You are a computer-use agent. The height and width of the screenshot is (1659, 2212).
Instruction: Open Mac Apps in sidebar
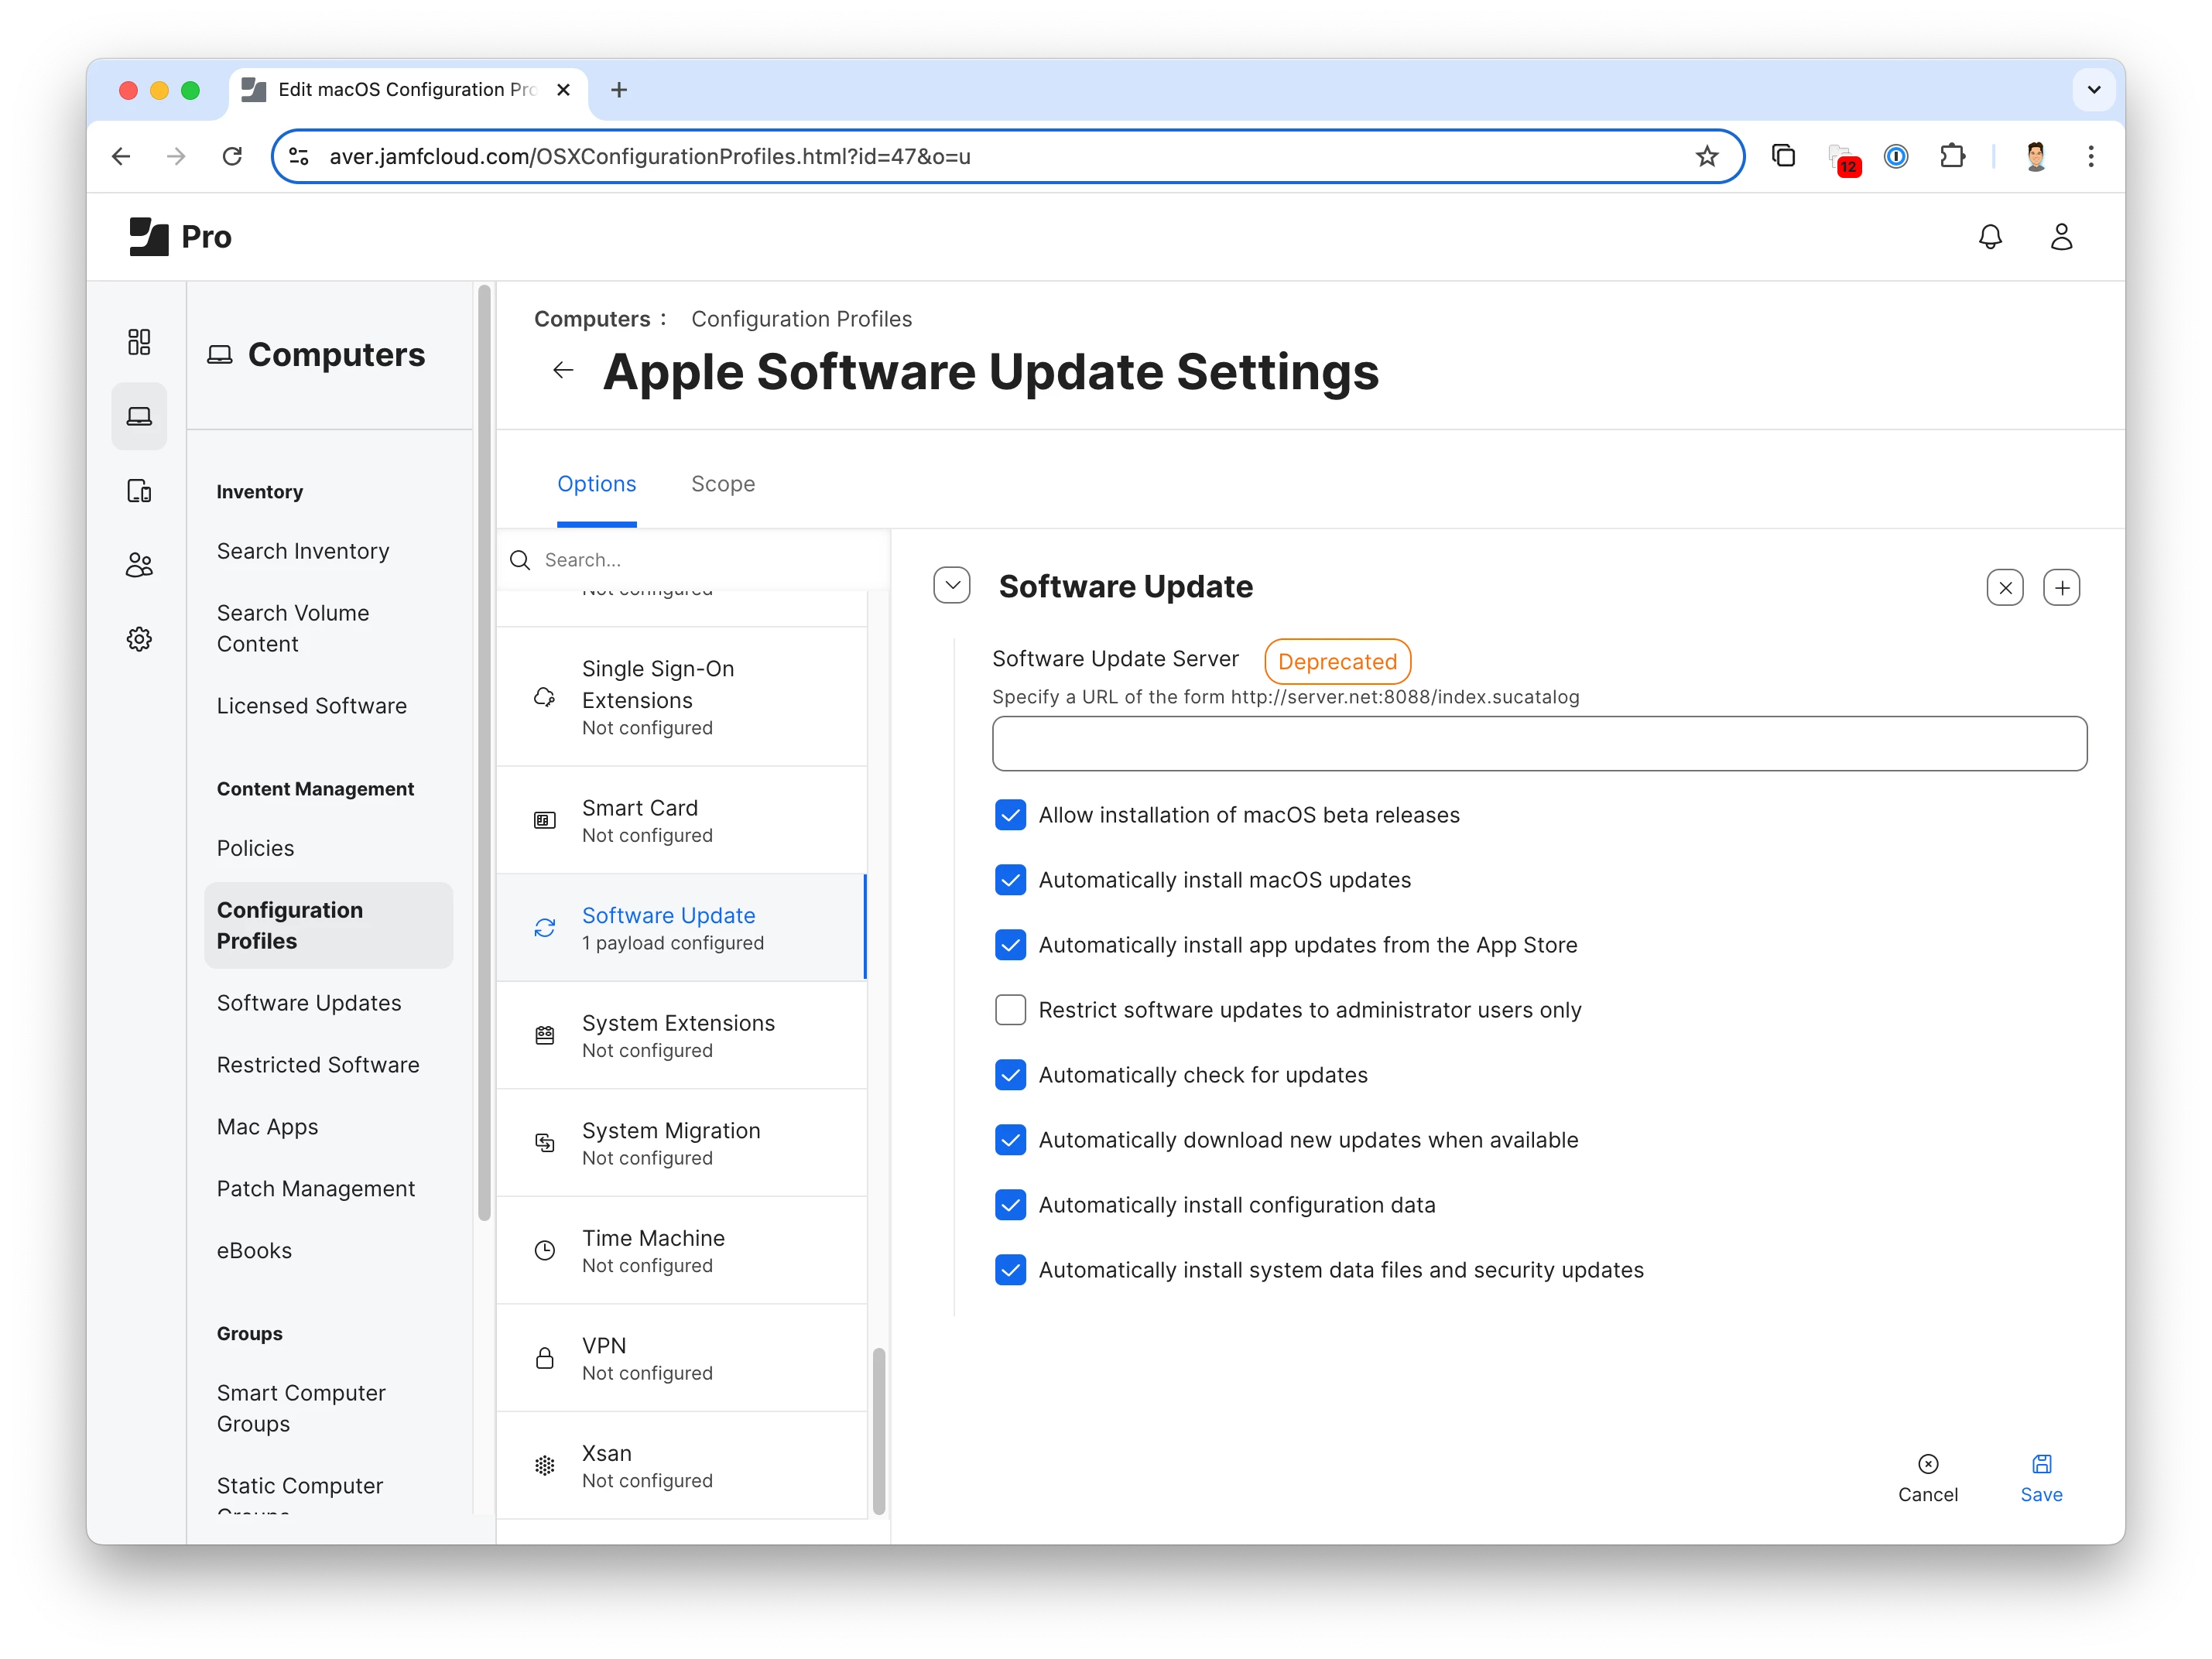pos(267,1127)
